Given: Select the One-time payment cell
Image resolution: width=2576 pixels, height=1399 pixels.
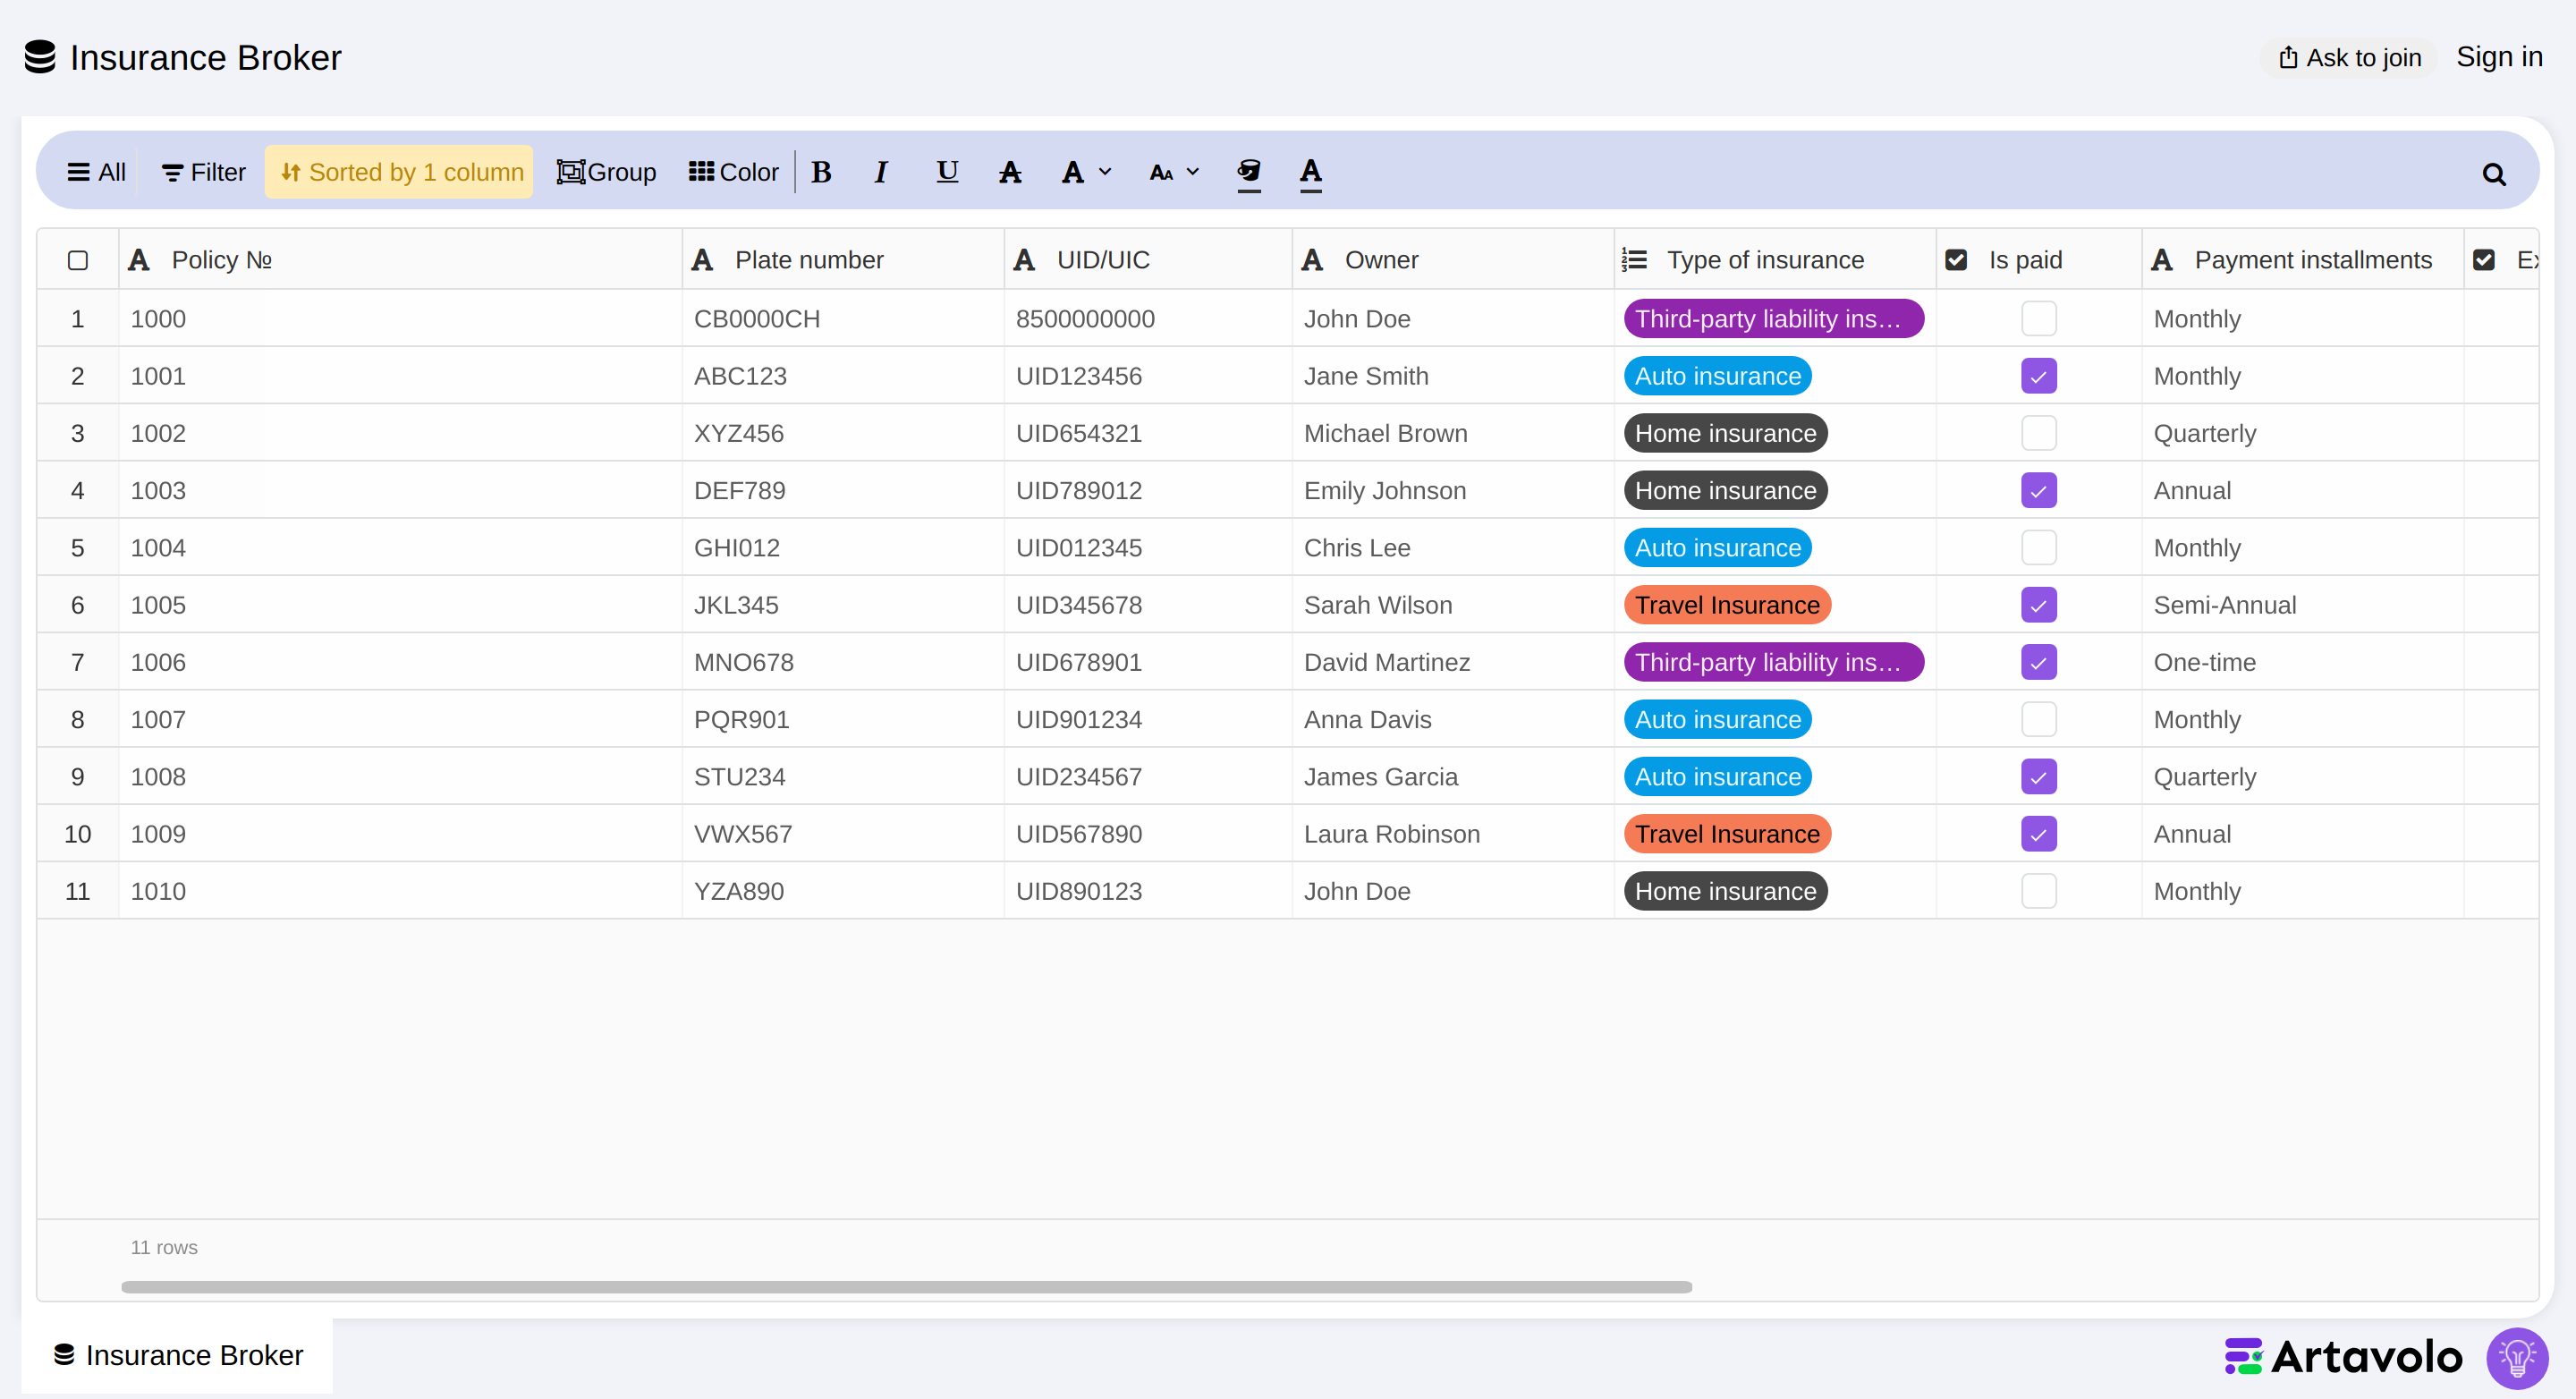Looking at the screenshot, I should tap(2303, 662).
